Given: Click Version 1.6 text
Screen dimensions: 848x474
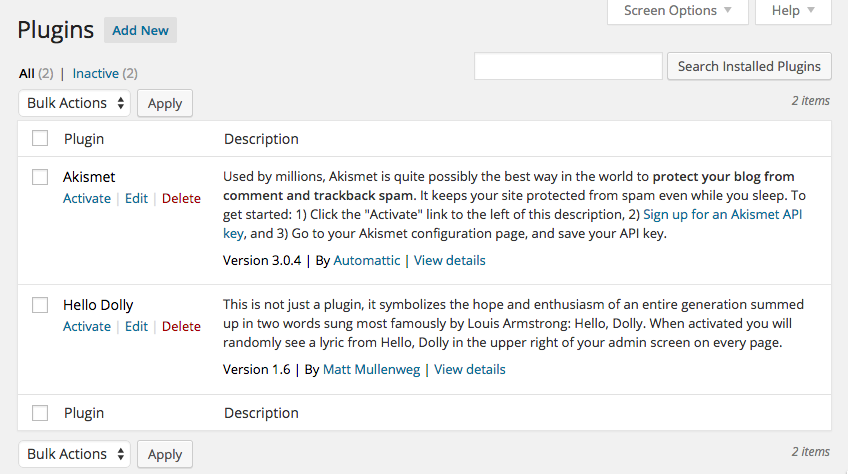Looking at the screenshot, I should pos(256,370).
